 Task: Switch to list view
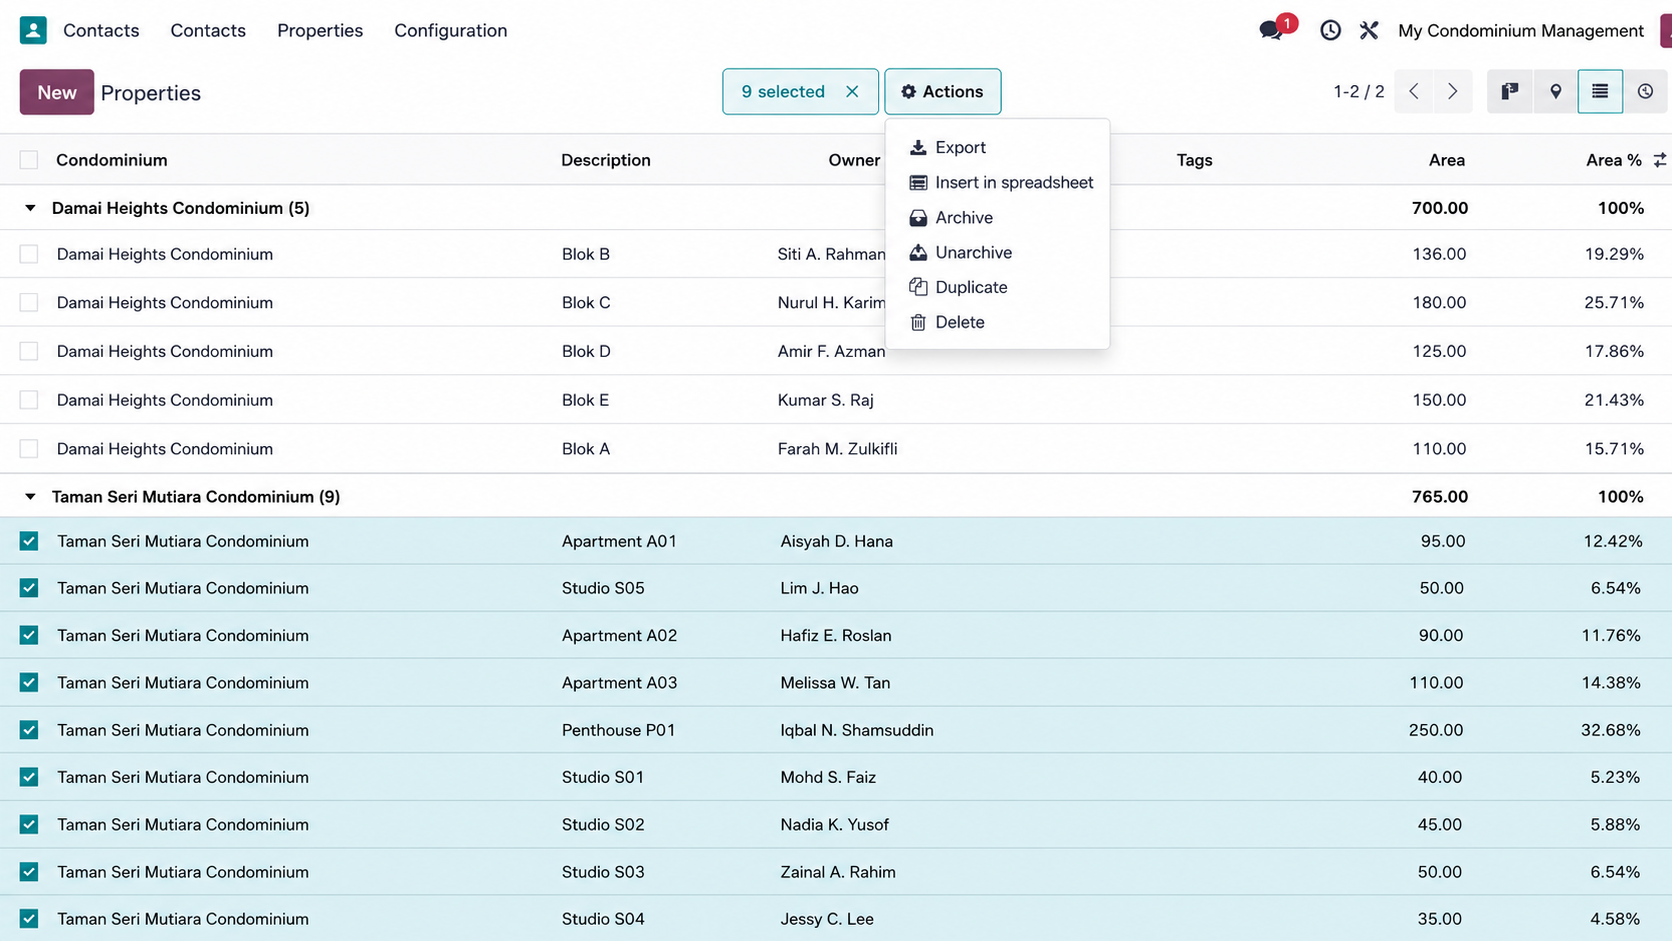click(x=1600, y=91)
